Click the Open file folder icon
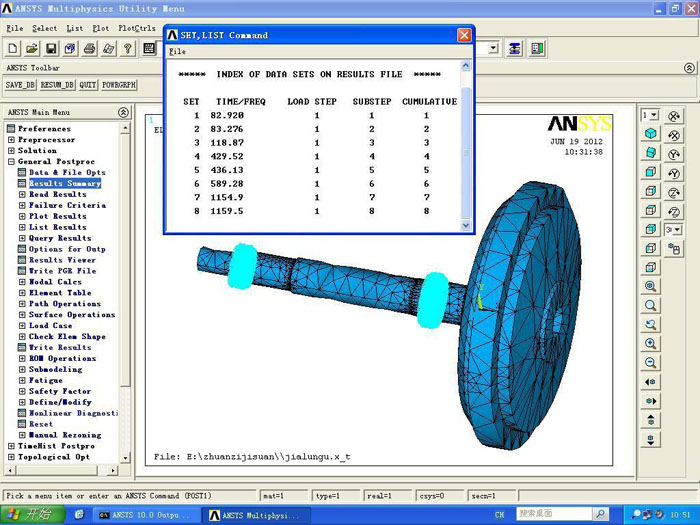 pos(32,48)
